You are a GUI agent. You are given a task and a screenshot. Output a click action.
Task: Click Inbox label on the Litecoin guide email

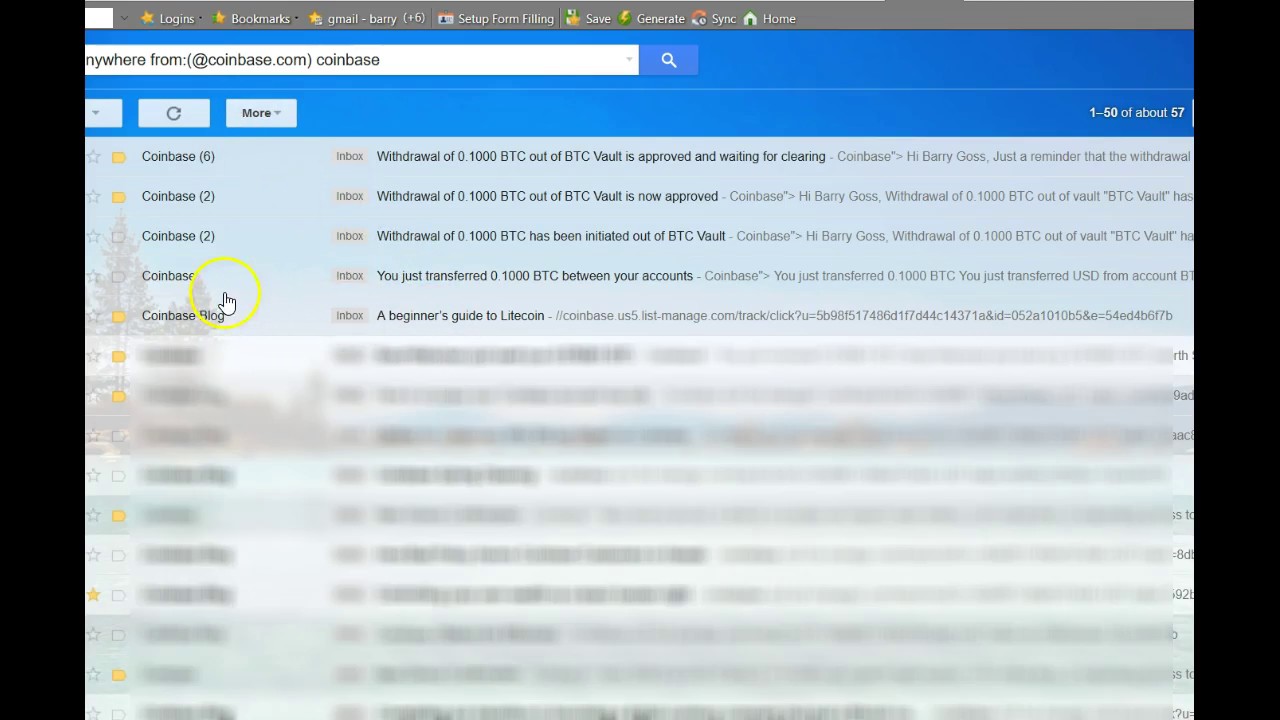(x=350, y=315)
